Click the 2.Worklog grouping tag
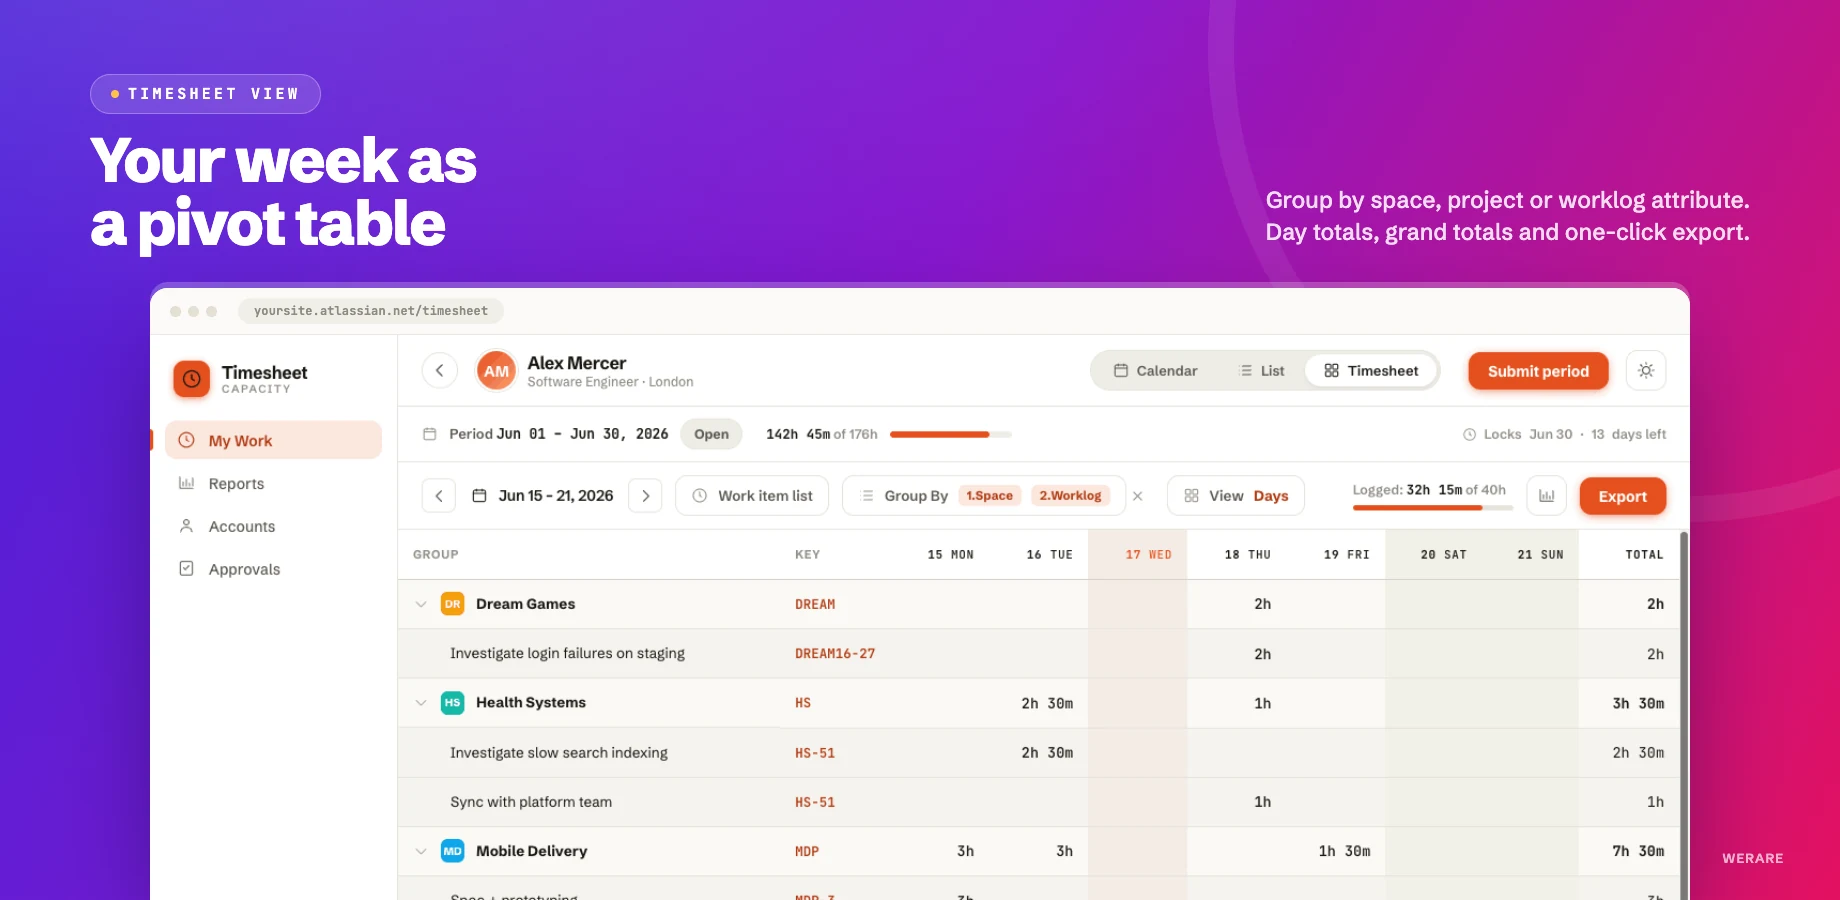This screenshot has height=900, width=1840. [1070, 495]
